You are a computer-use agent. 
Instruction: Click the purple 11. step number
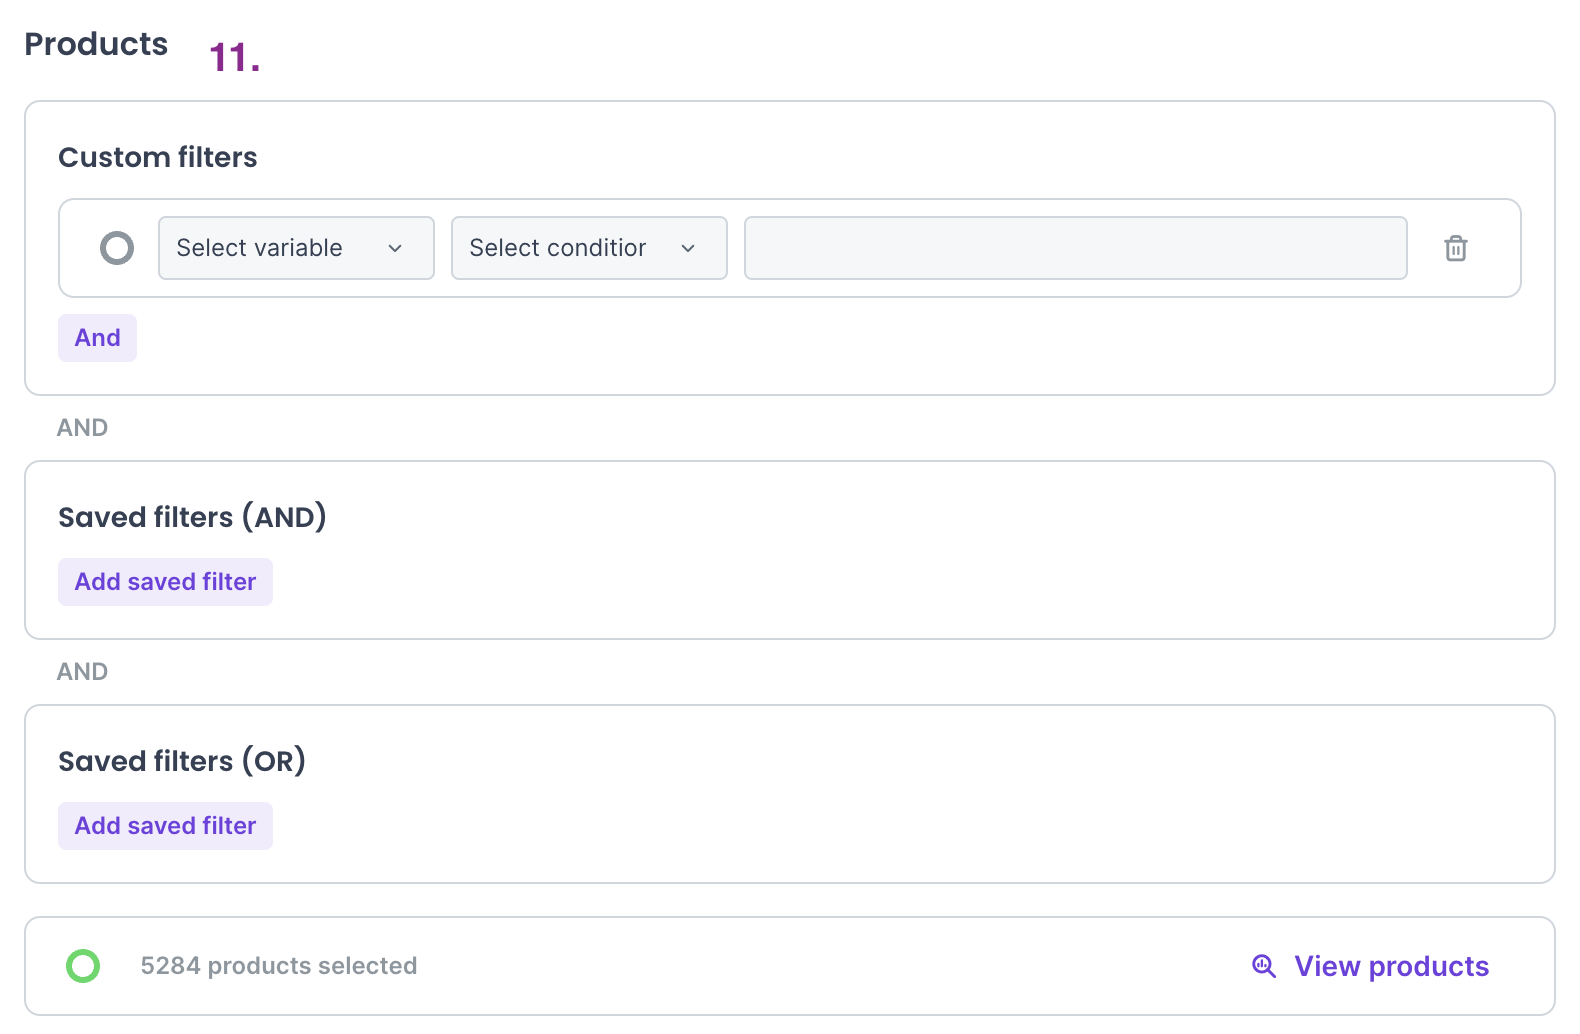235,58
